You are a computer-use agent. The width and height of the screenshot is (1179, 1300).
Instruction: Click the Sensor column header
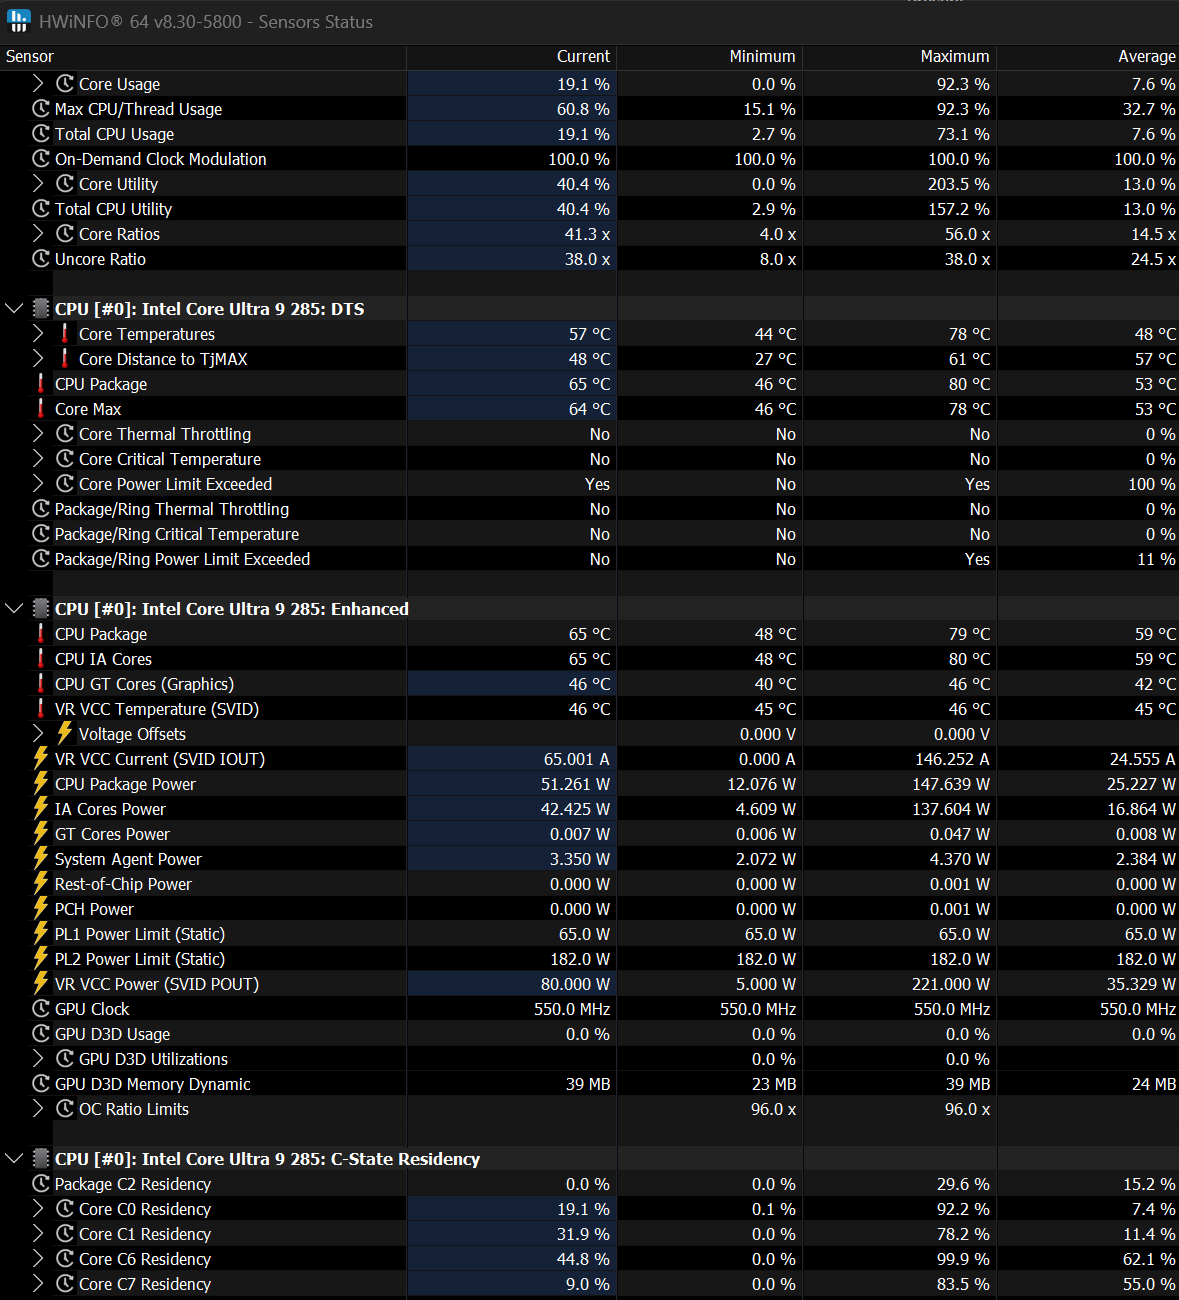tap(30, 57)
